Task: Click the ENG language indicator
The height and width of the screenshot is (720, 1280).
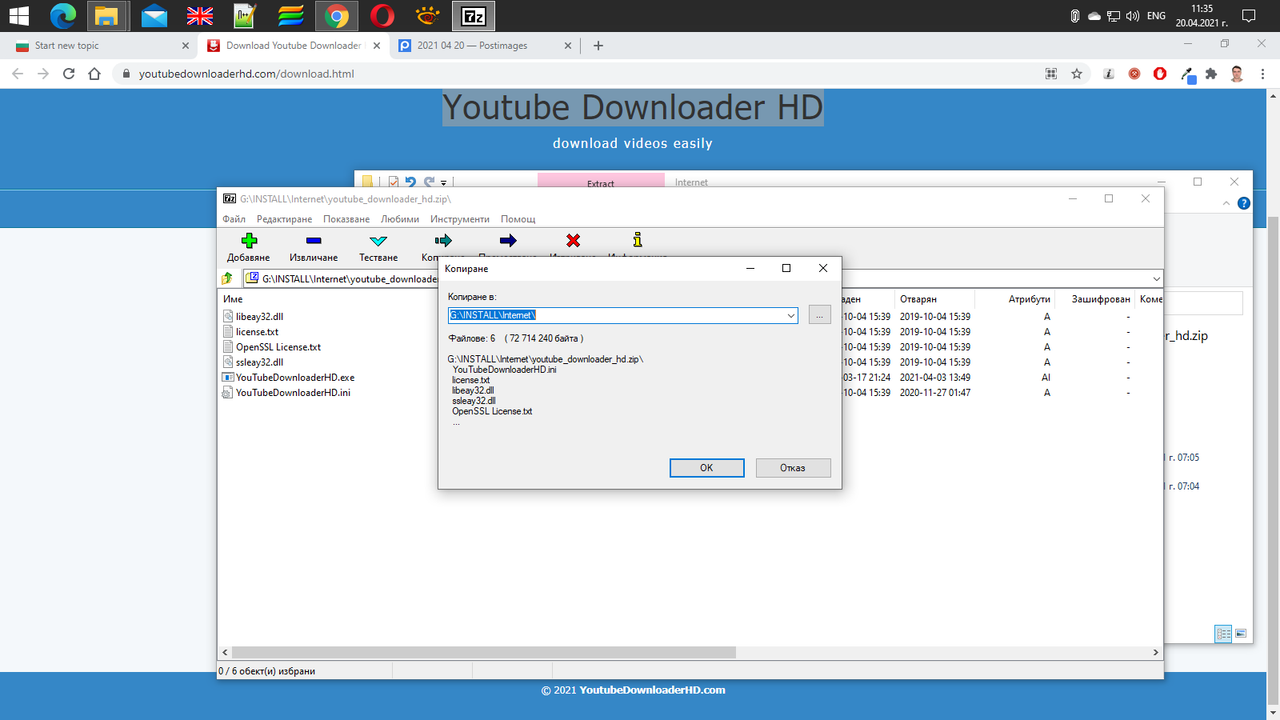Action: click(x=1156, y=16)
